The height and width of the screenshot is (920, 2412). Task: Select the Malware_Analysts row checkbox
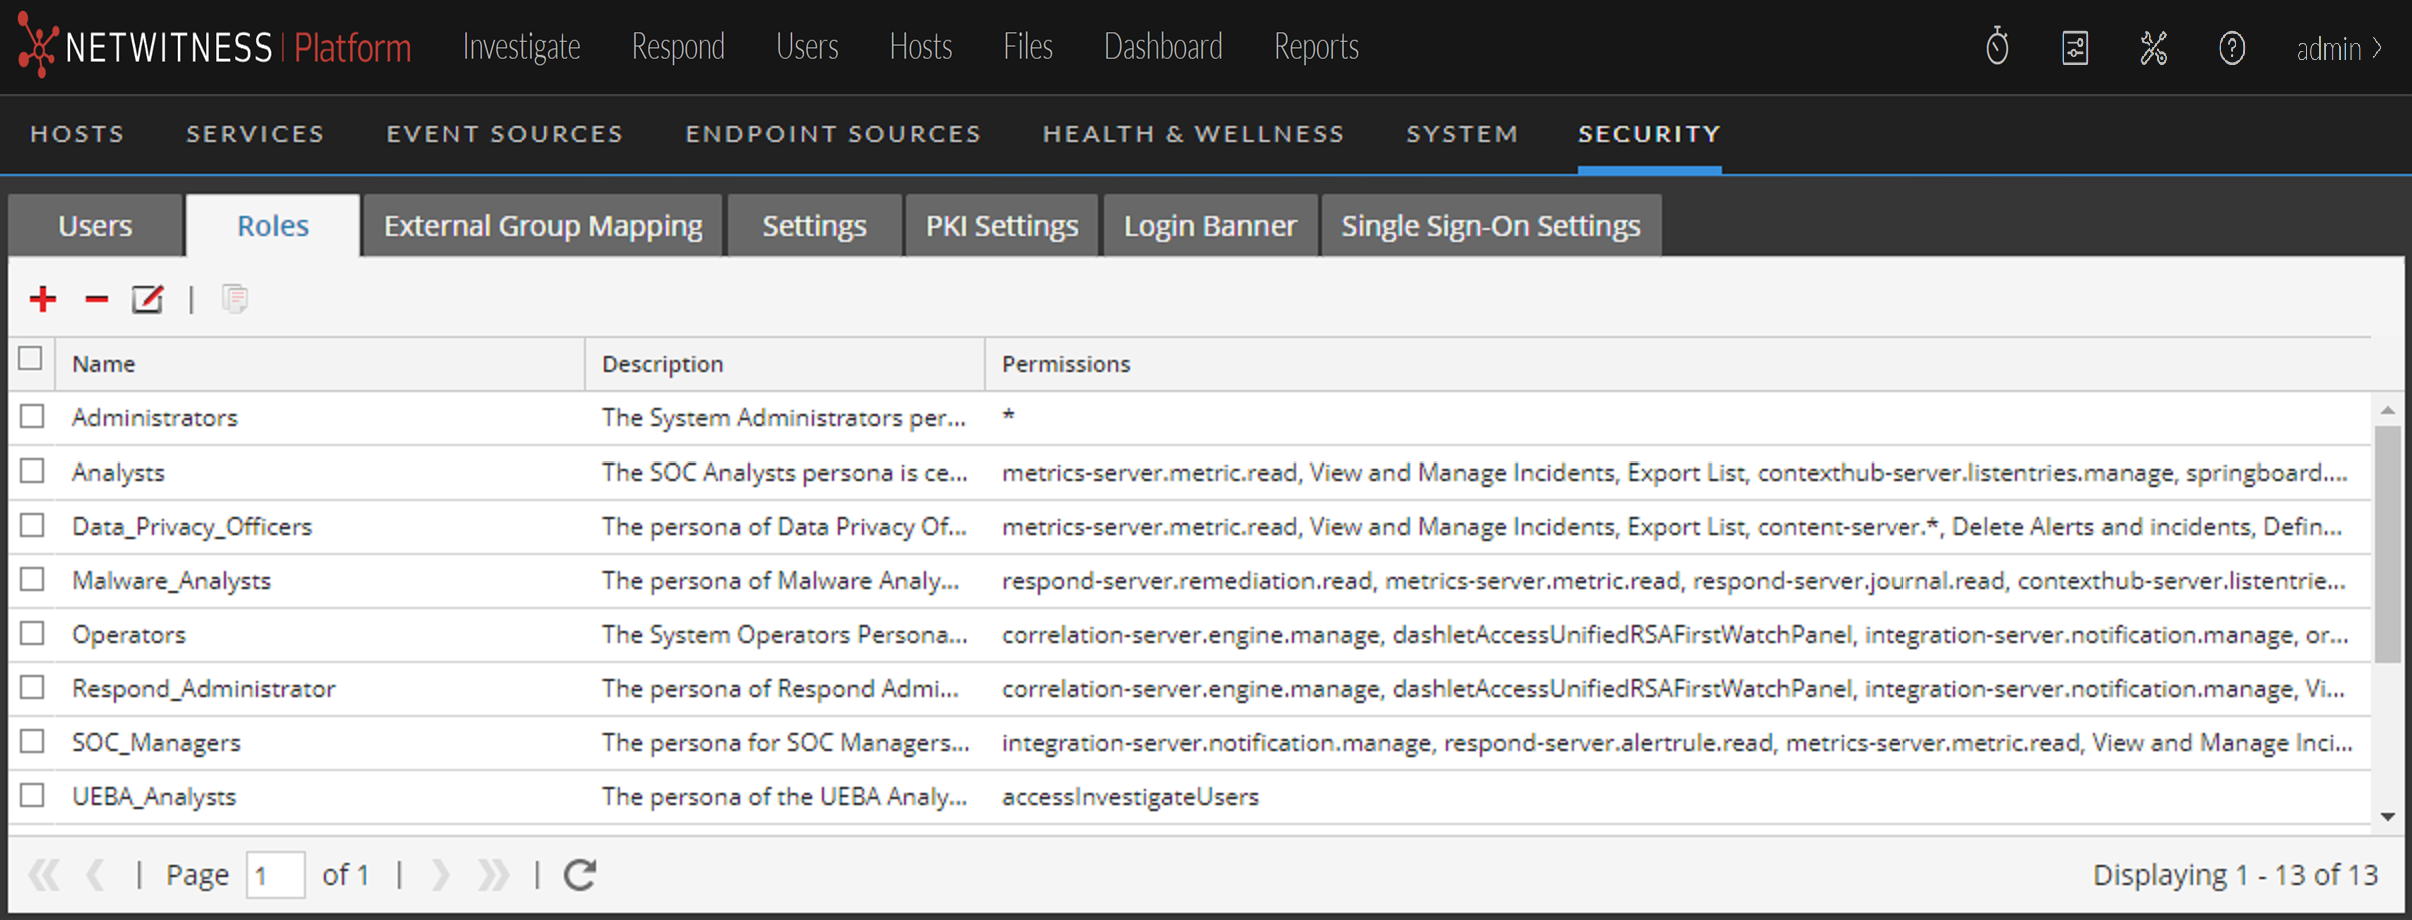coord(32,579)
